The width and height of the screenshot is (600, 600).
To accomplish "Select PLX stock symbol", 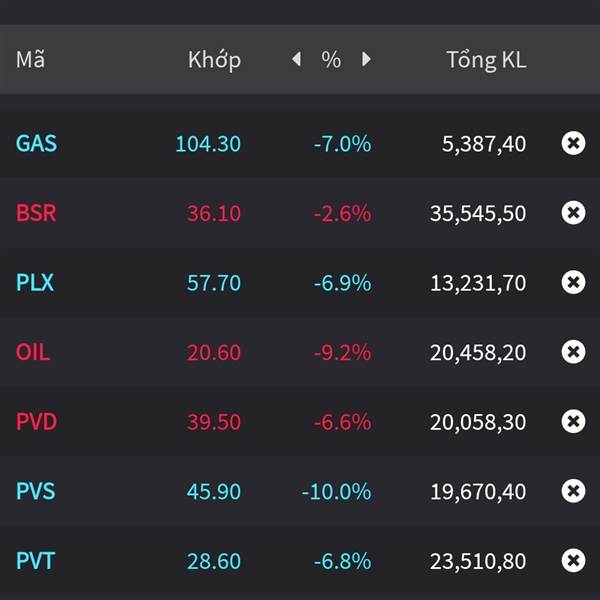I will point(35,283).
